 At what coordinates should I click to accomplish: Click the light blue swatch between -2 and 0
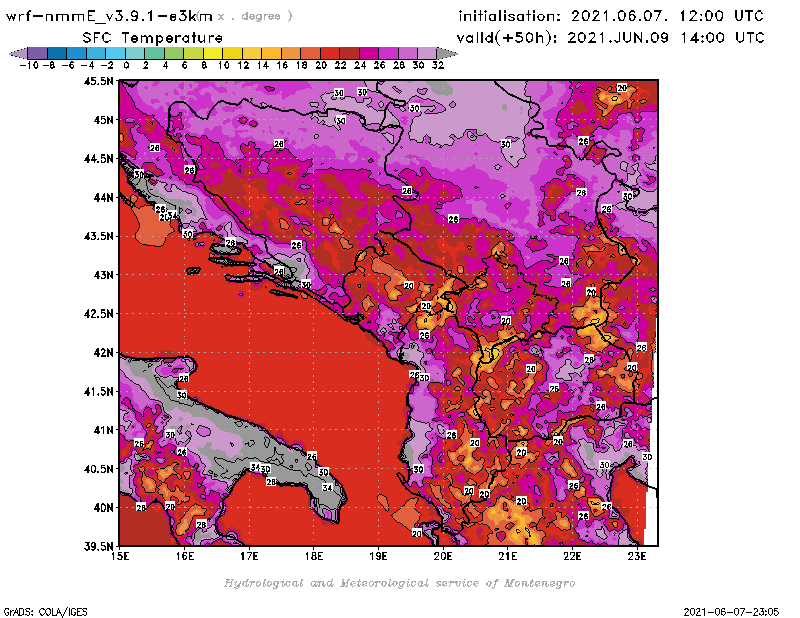114,53
